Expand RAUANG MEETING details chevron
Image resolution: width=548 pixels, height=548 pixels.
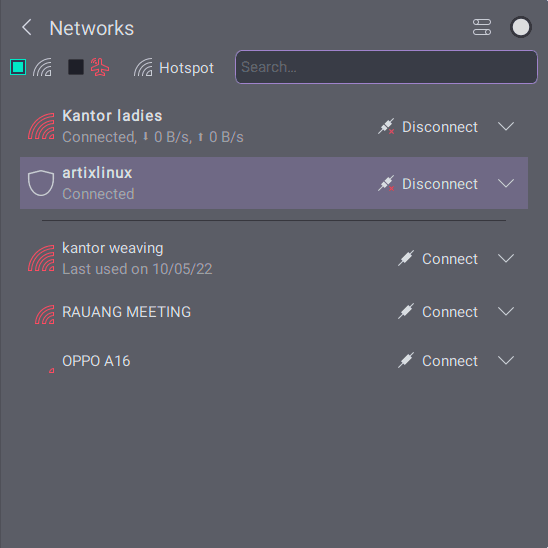[506, 311]
